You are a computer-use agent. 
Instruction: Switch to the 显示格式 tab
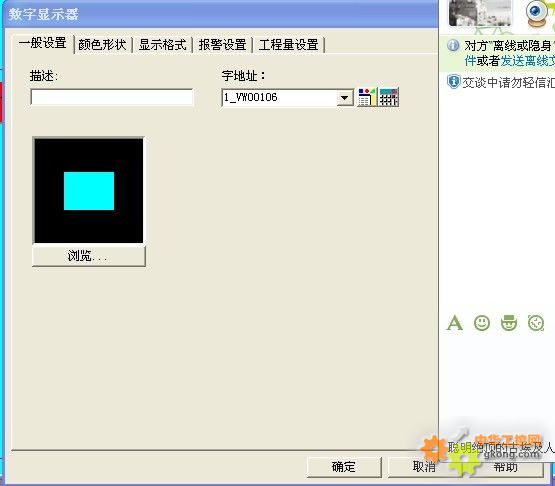(x=162, y=45)
